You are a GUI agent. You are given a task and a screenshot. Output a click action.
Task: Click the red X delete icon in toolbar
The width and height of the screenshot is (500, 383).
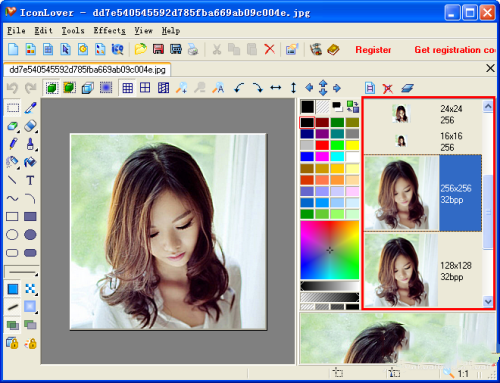point(269,49)
